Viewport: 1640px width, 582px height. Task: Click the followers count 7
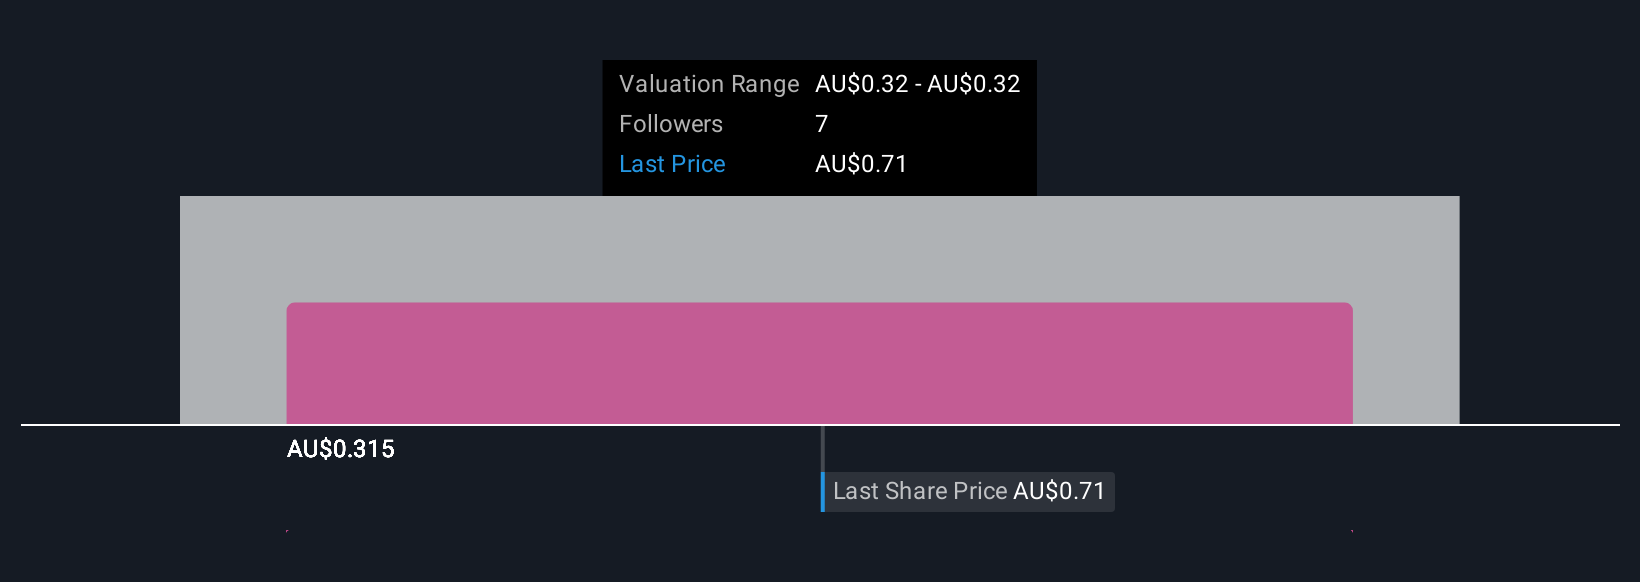point(822,124)
